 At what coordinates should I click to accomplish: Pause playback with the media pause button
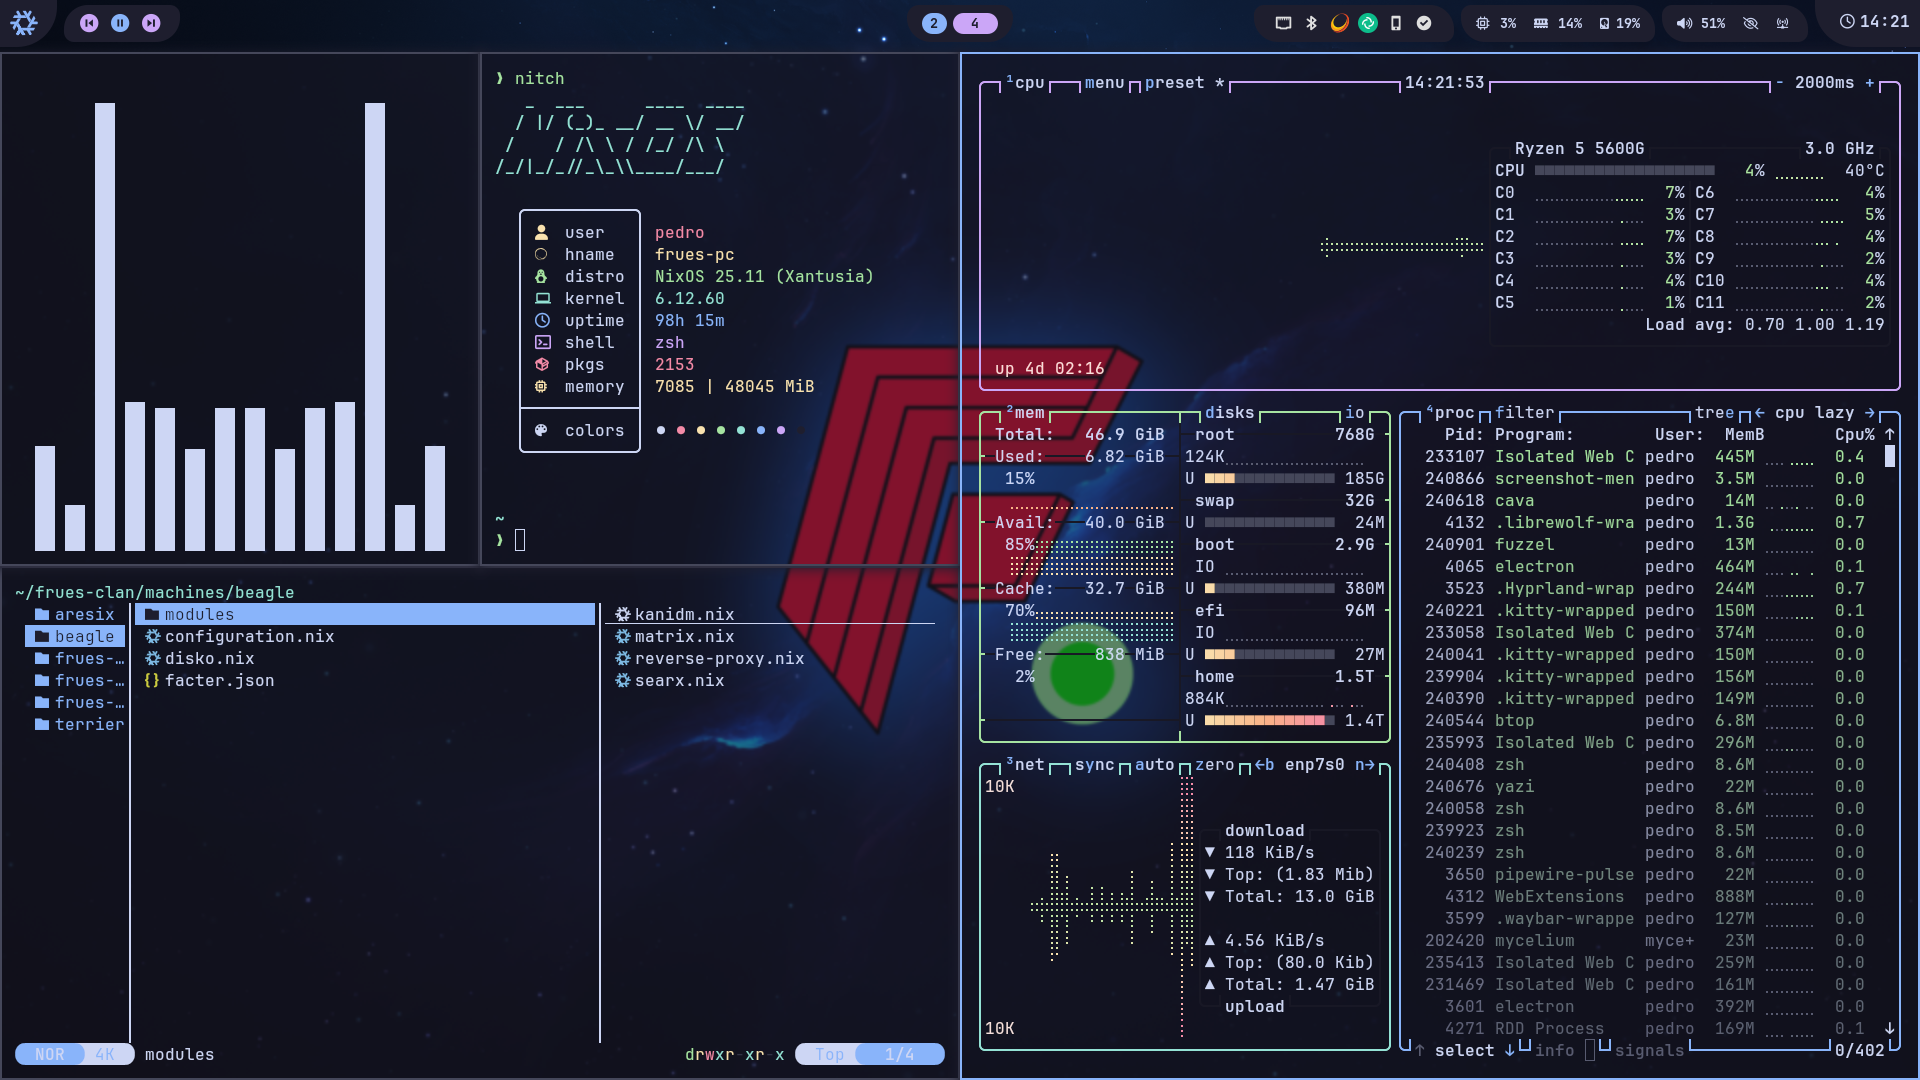click(120, 22)
